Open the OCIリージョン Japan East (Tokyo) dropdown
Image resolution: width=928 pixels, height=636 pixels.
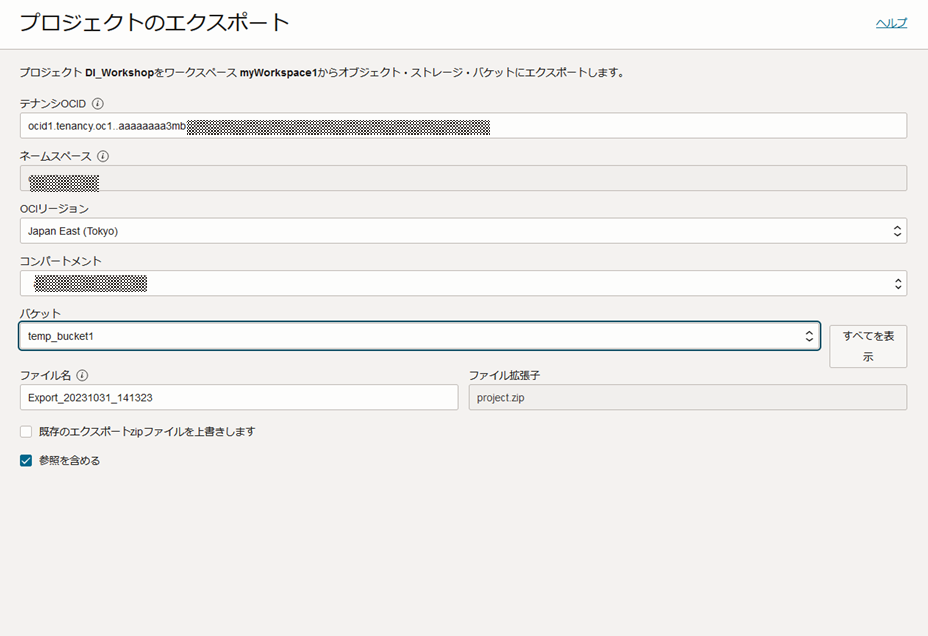(x=463, y=231)
